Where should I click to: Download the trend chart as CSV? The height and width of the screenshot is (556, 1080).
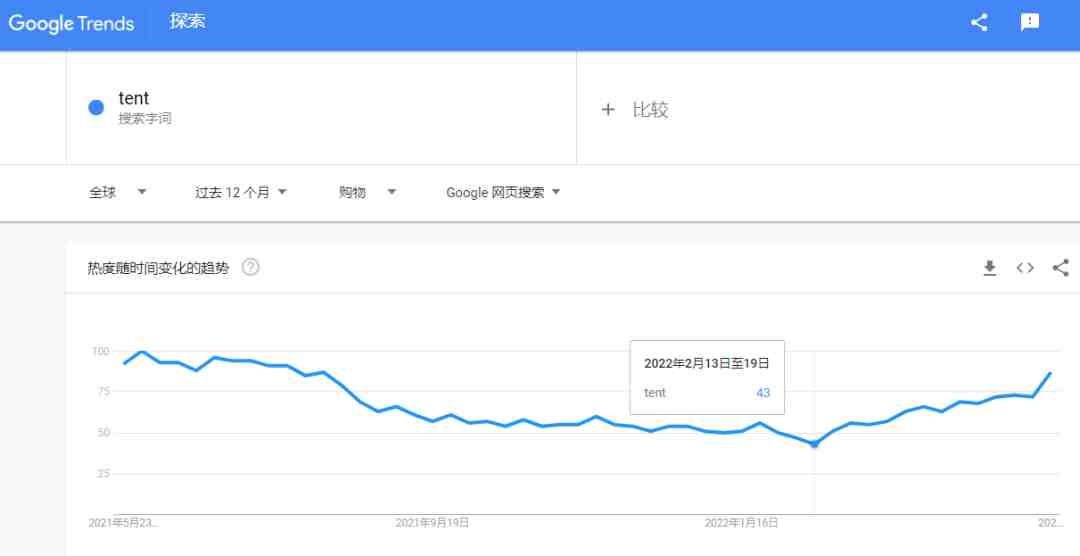pos(990,268)
